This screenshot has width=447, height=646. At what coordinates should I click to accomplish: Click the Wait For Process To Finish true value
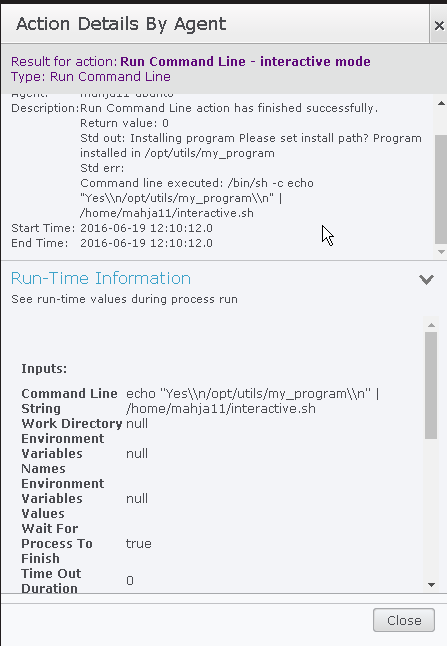[138, 543]
